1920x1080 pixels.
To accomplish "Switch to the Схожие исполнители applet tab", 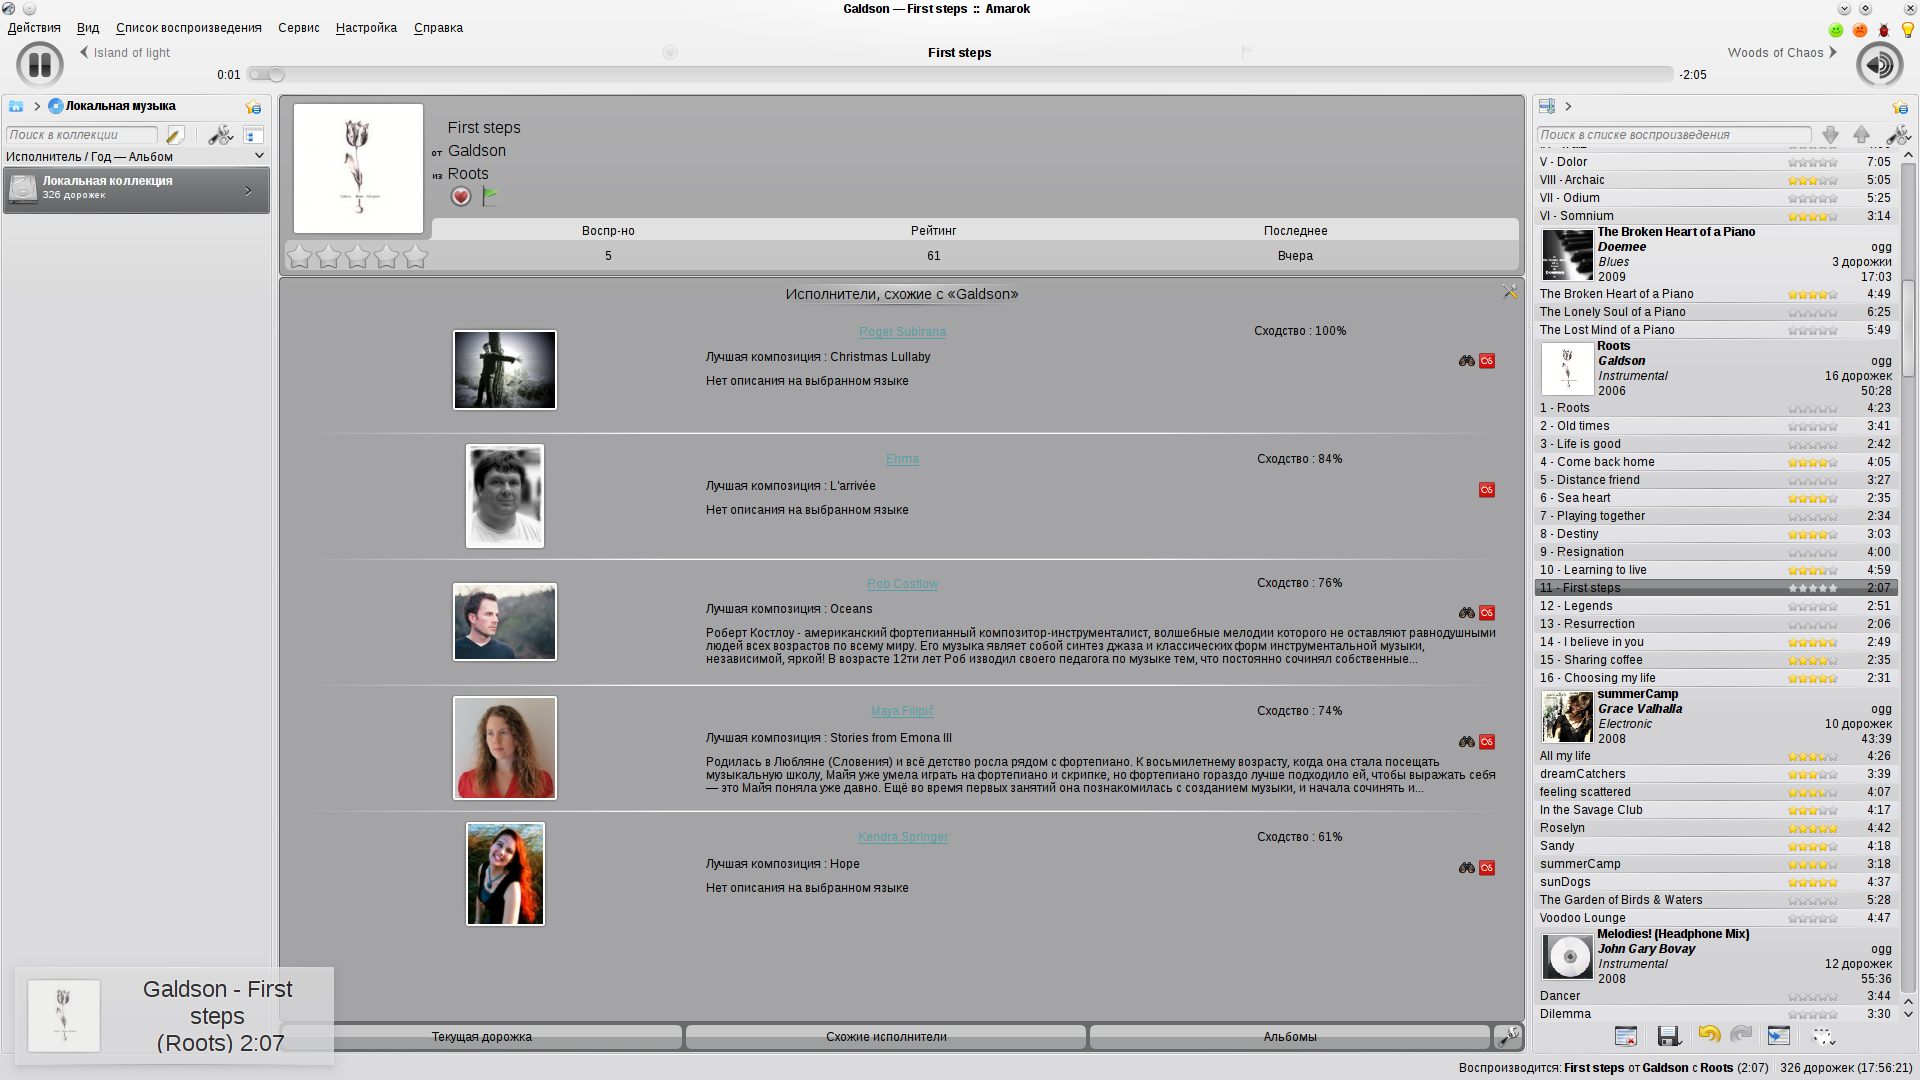I will tap(886, 1037).
